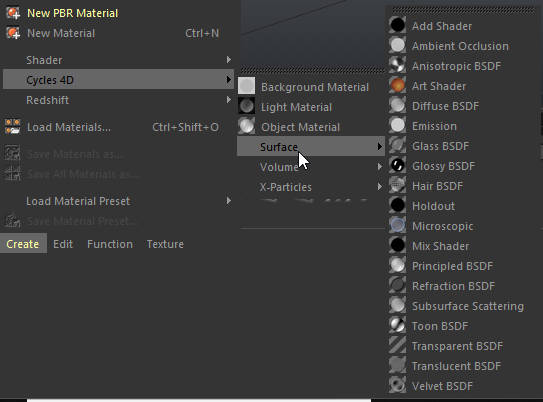Expand the Surface submenu arrow
Image resolution: width=543 pixels, height=402 pixels.
380,147
